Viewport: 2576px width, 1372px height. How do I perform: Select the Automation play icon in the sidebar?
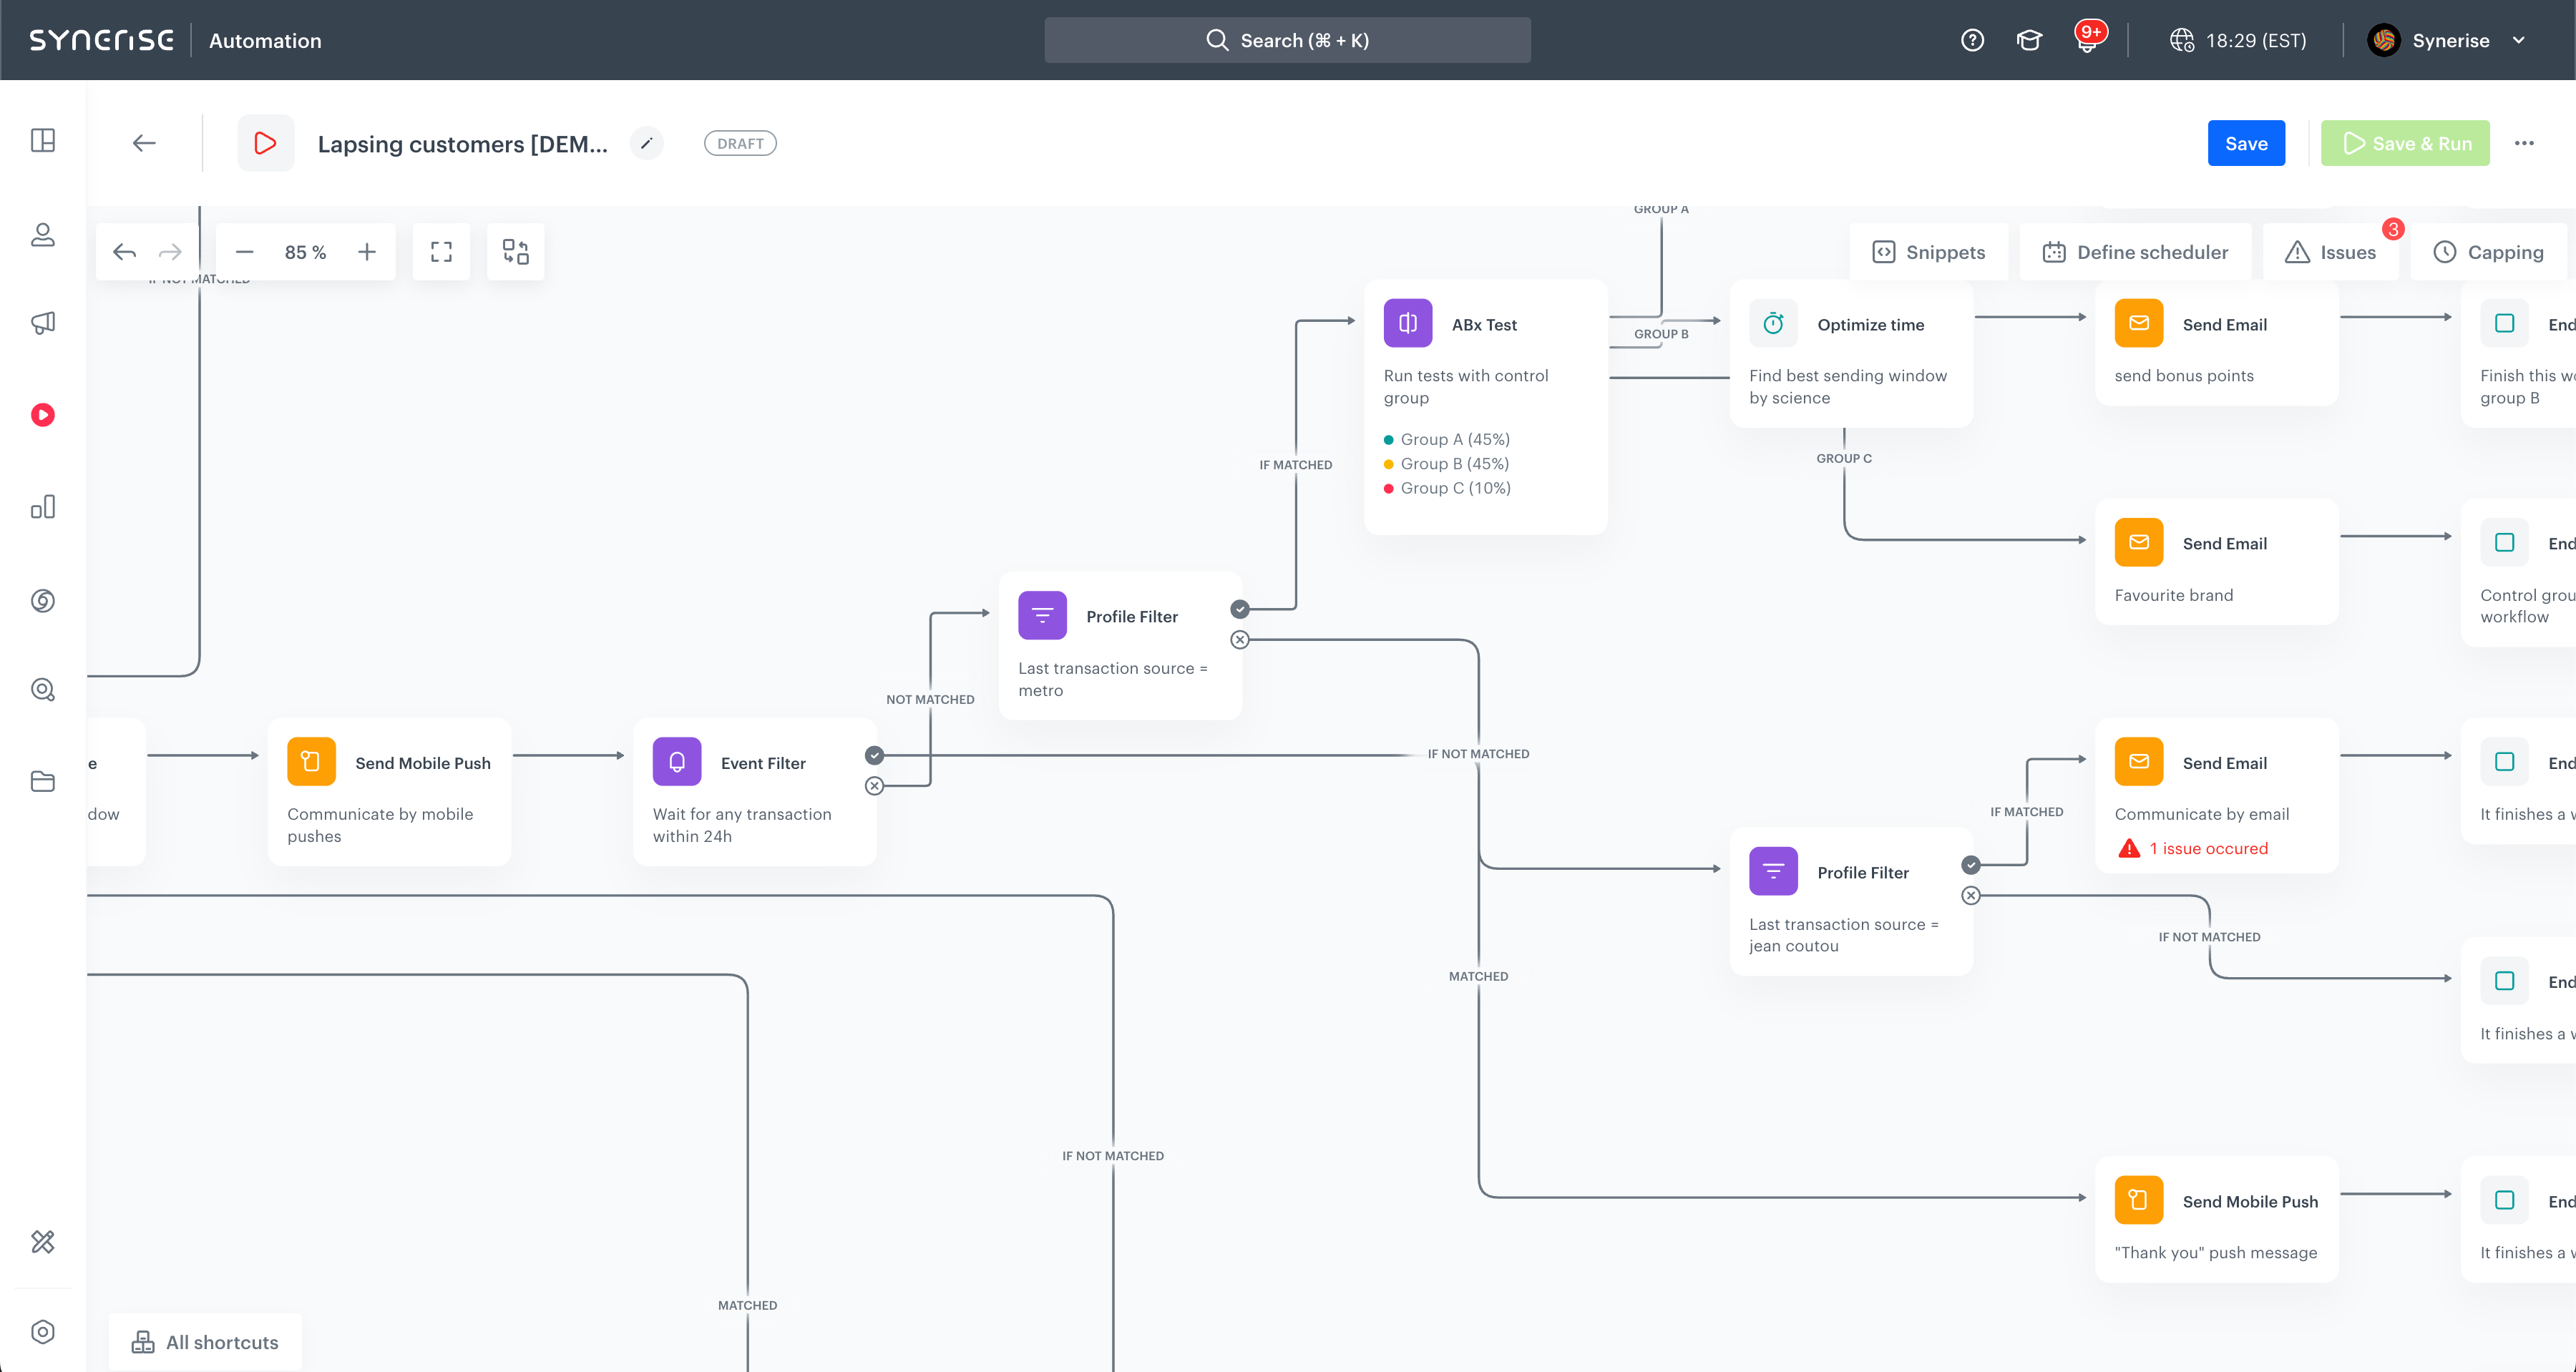[x=43, y=414]
